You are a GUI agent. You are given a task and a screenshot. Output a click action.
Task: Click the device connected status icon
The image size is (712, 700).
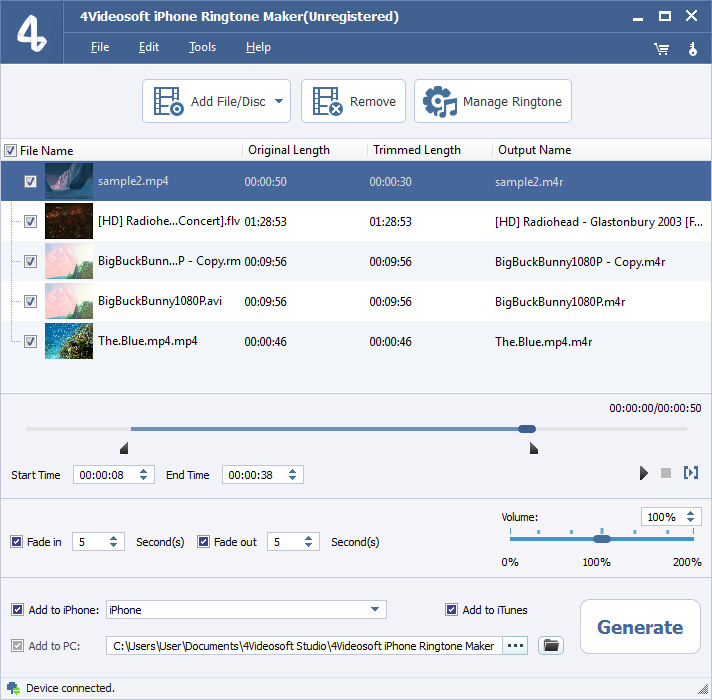point(14,688)
